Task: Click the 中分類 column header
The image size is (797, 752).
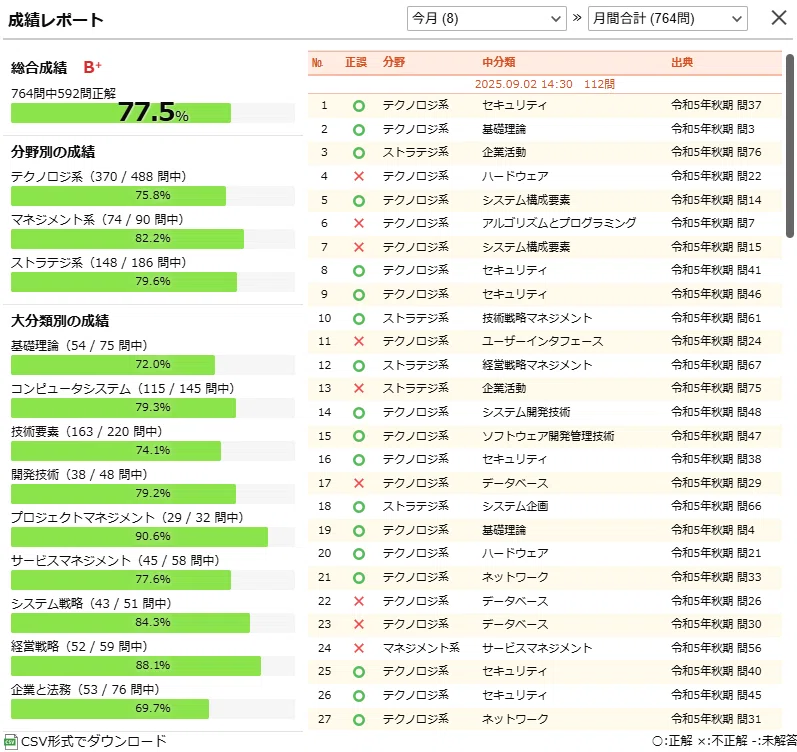Action: coord(499,63)
